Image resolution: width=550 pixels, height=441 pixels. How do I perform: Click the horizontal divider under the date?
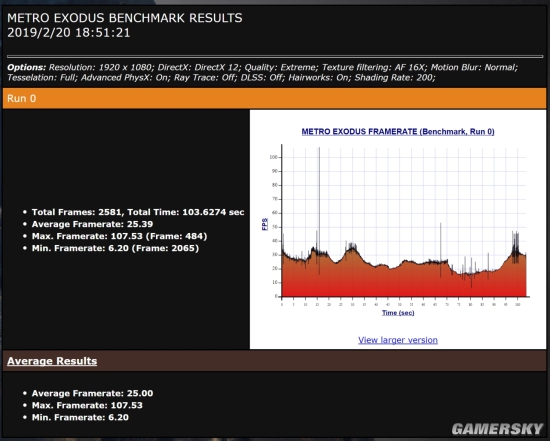click(275, 56)
